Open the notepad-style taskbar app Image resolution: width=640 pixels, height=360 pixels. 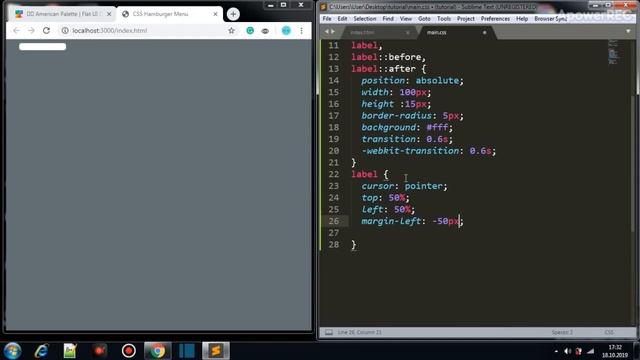click(x=70, y=351)
